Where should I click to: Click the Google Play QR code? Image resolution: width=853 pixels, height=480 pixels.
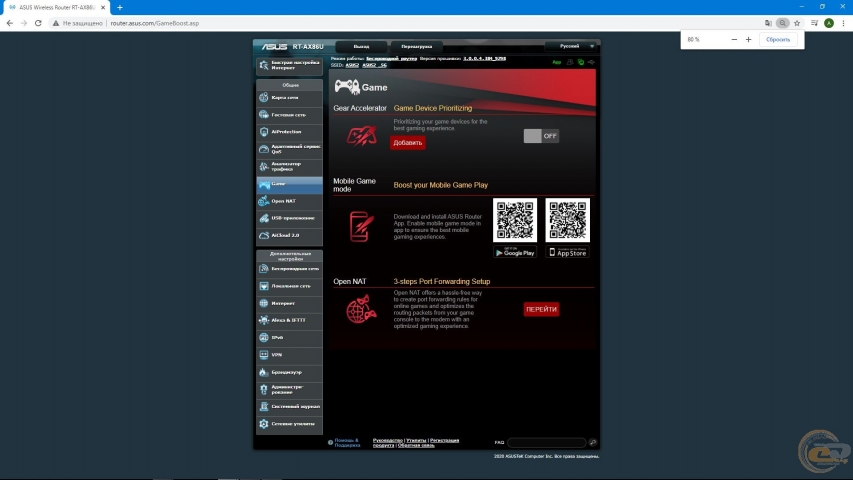pos(515,220)
